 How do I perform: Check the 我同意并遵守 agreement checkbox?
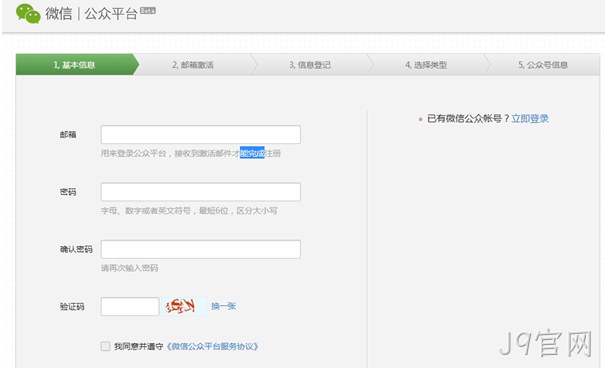(105, 346)
